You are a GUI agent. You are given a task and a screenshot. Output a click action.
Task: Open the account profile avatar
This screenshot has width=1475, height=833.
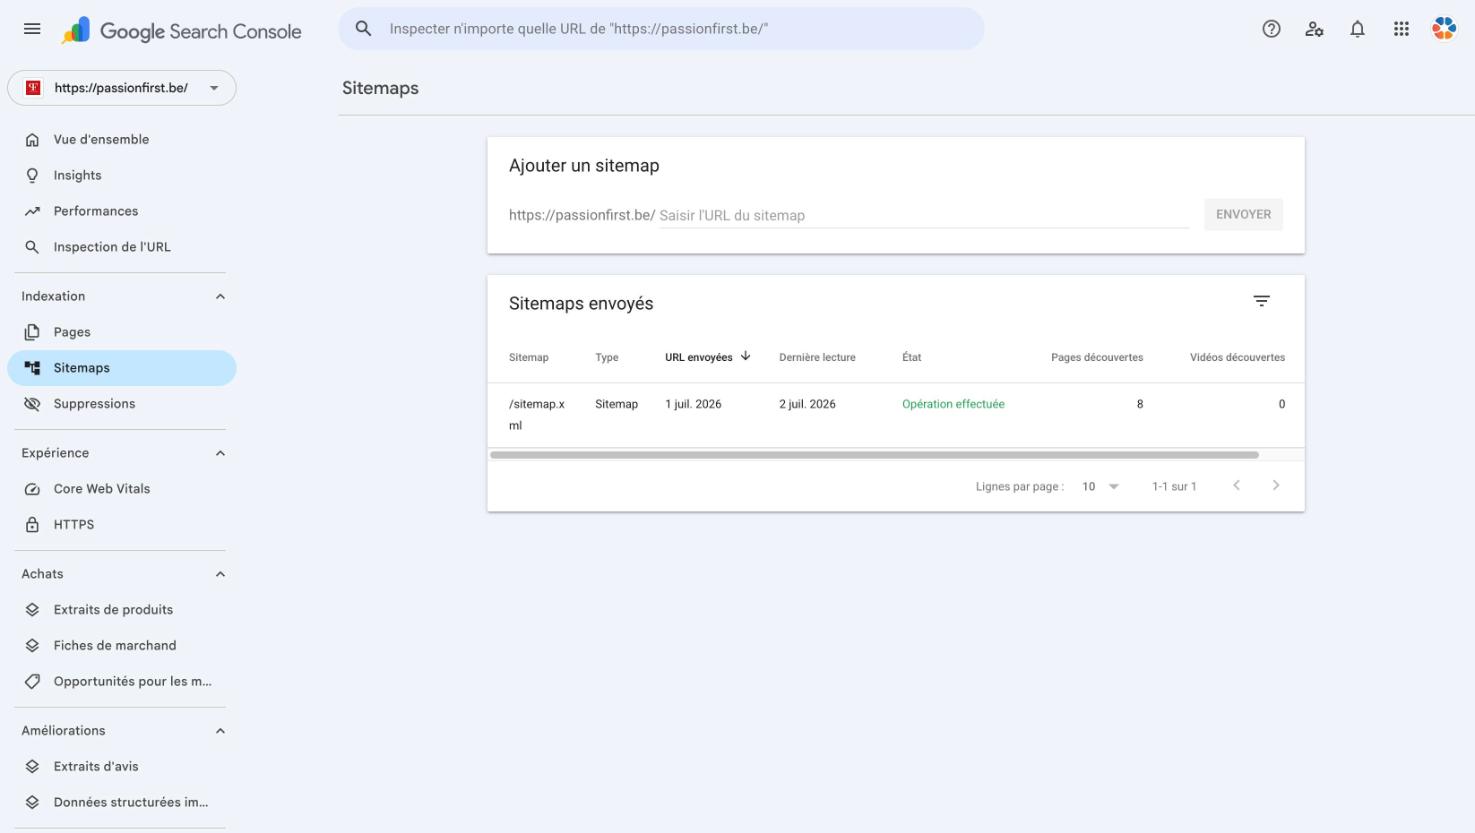coord(1444,29)
